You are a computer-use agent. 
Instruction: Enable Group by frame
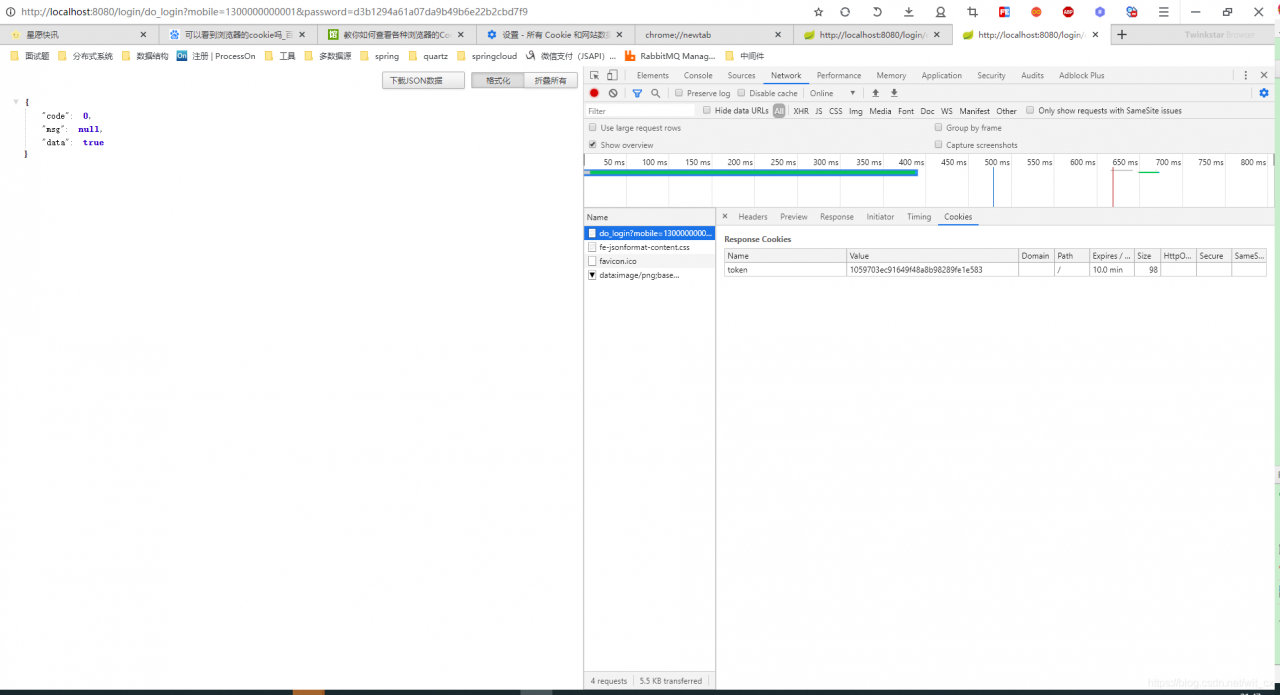click(938, 128)
